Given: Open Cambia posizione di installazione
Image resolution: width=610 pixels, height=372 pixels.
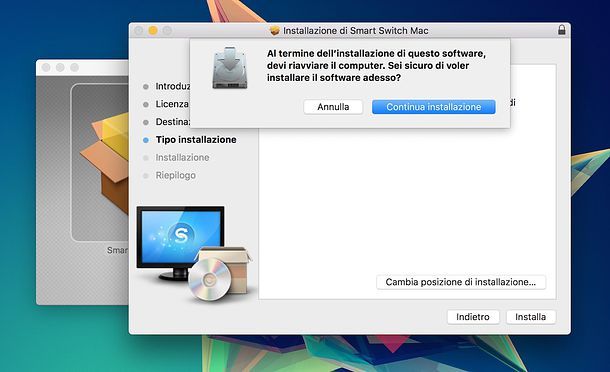Looking at the screenshot, I should (461, 282).
